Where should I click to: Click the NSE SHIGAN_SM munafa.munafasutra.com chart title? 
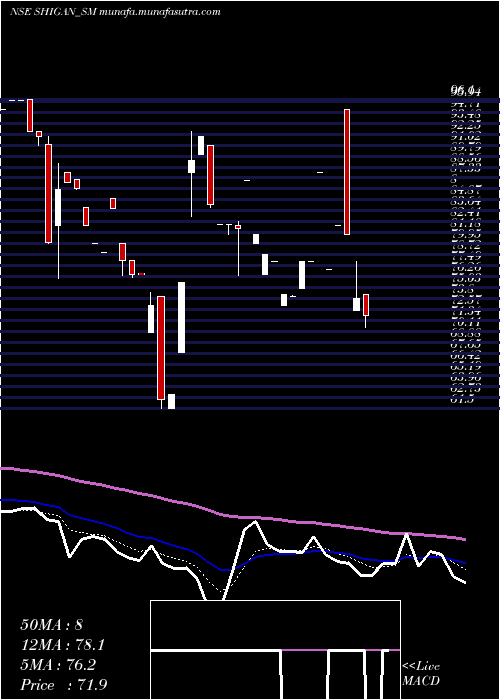pyautogui.click(x=115, y=12)
